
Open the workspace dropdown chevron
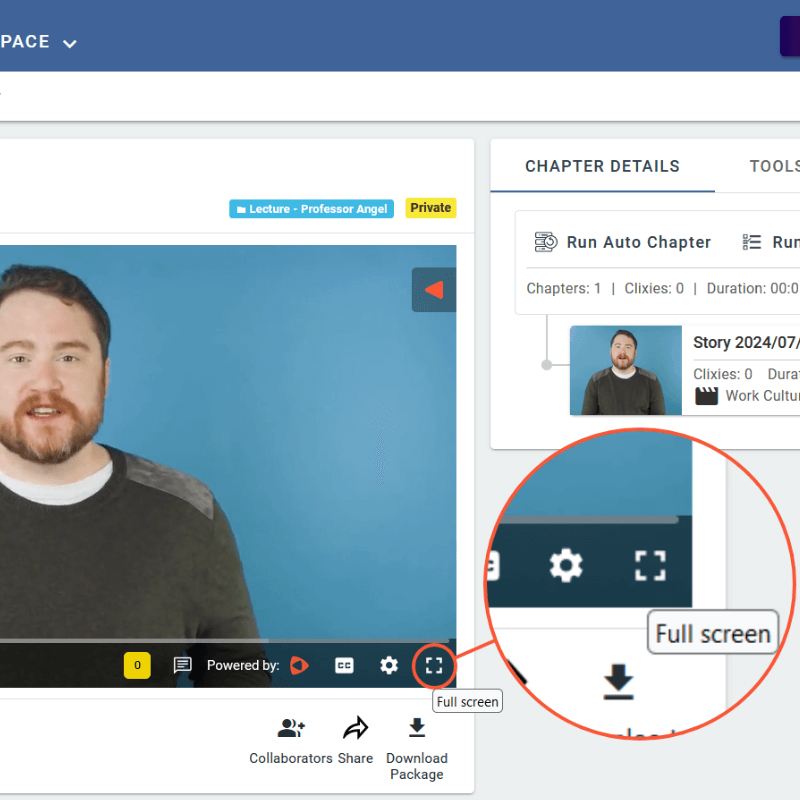[69, 44]
